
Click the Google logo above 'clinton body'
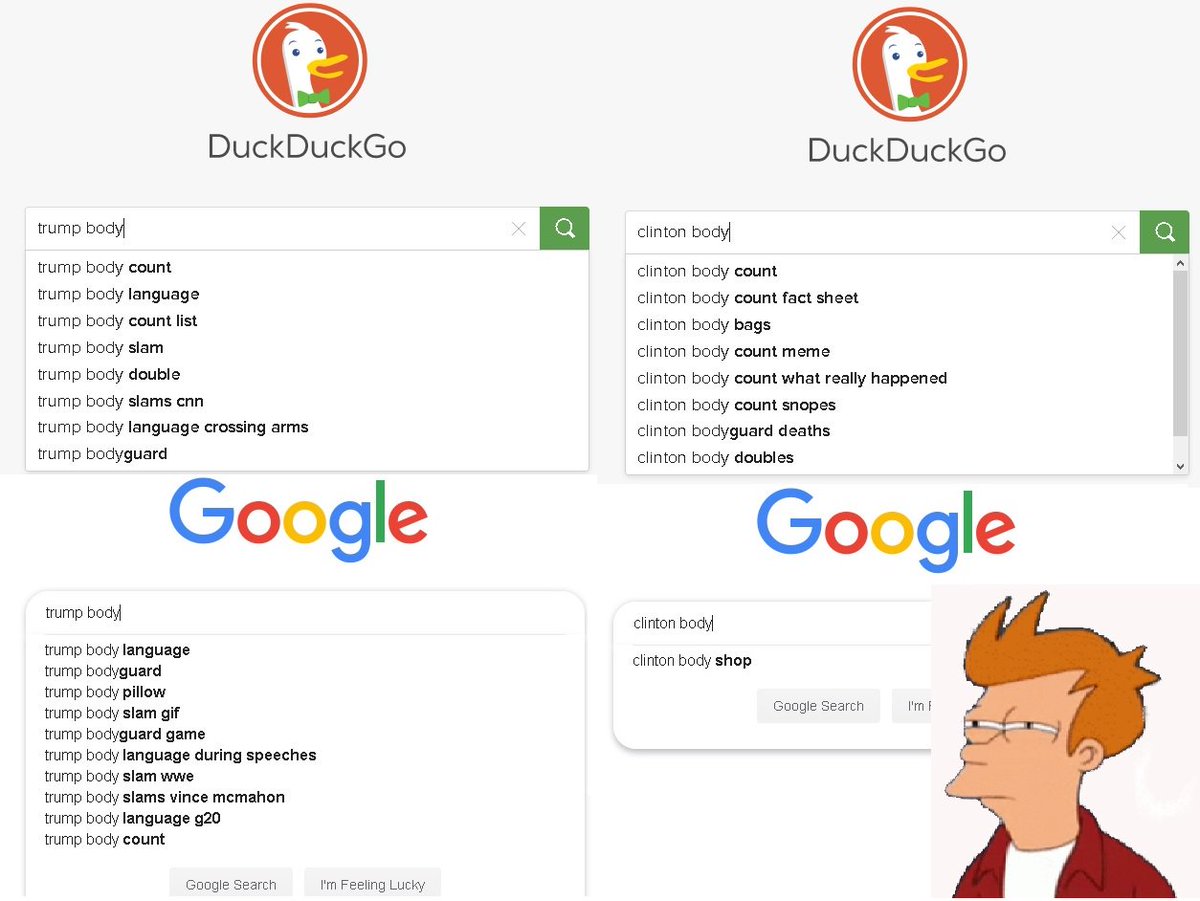[x=886, y=528]
